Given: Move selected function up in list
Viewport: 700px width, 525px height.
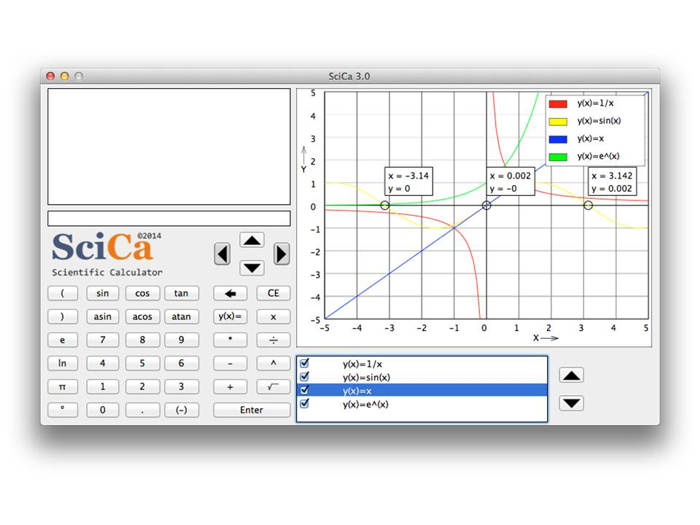Looking at the screenshot, I should click(x=571, y=376).
